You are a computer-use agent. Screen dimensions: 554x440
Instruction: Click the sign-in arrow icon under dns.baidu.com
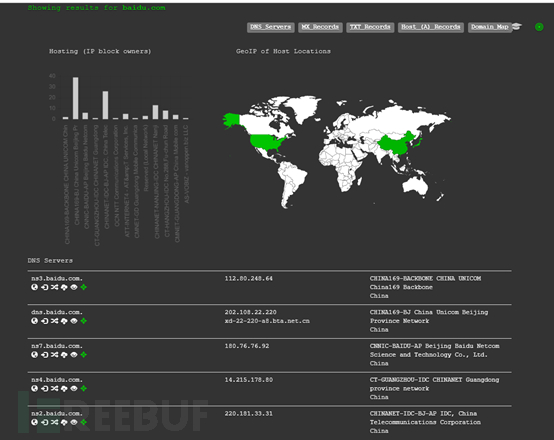pyautogui.click(x=44, y=321)
